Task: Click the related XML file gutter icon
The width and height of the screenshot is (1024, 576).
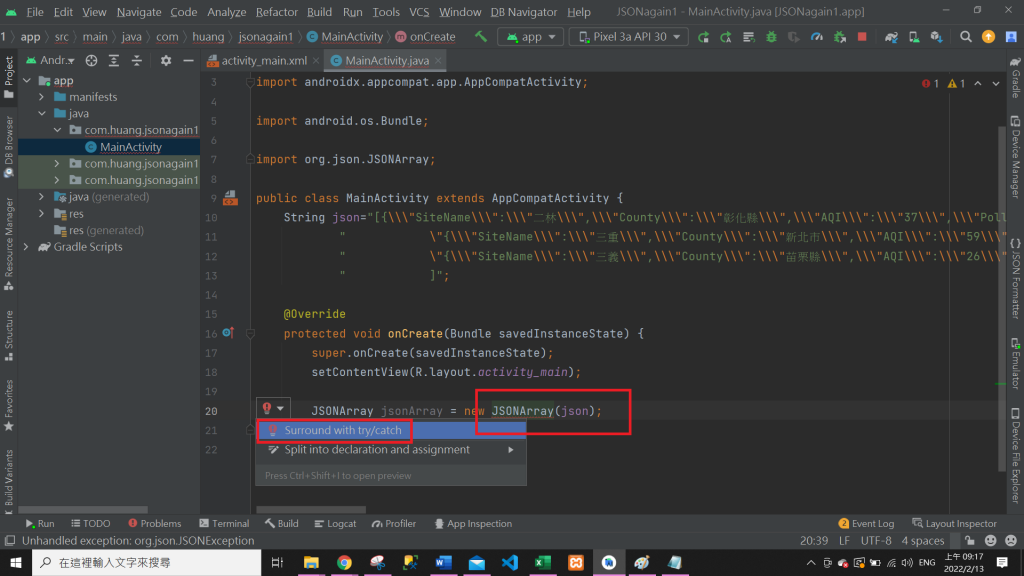Action: pyautogui.click(x=230, y=198)
